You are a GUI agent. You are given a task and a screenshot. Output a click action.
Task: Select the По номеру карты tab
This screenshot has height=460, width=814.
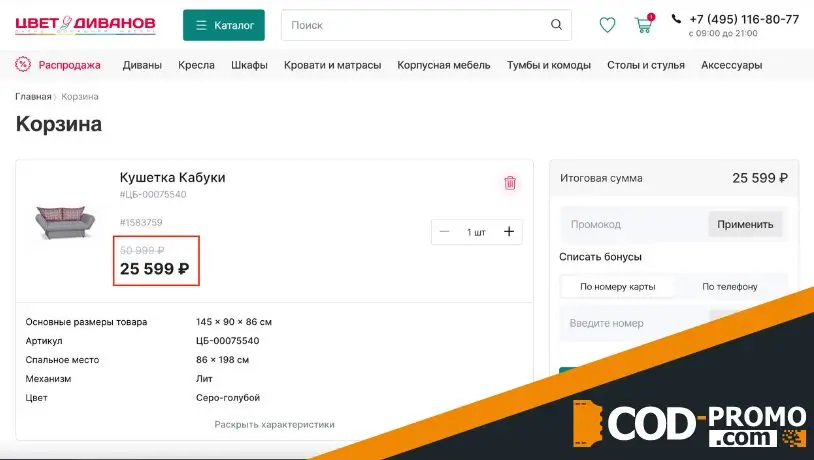tap(618, 287)
